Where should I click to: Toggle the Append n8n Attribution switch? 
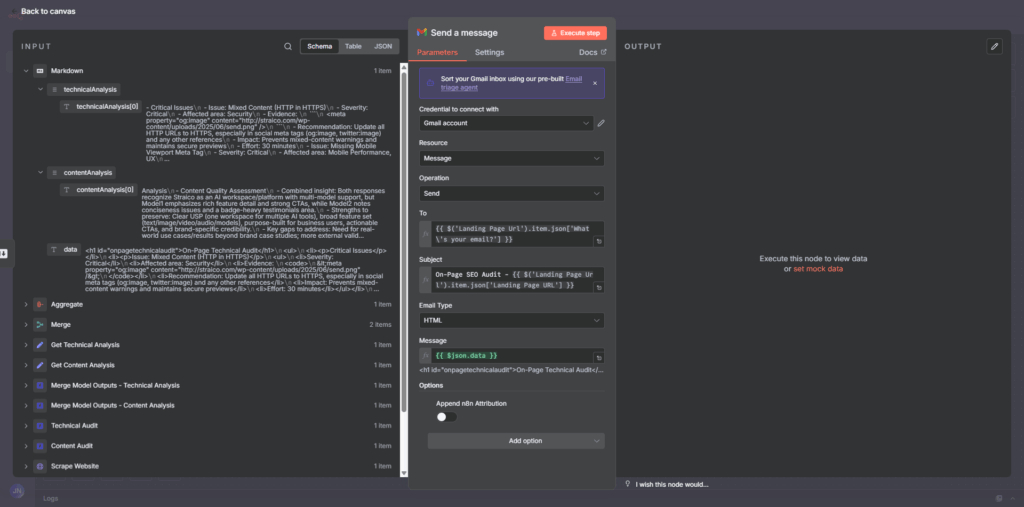click(446, 416)
